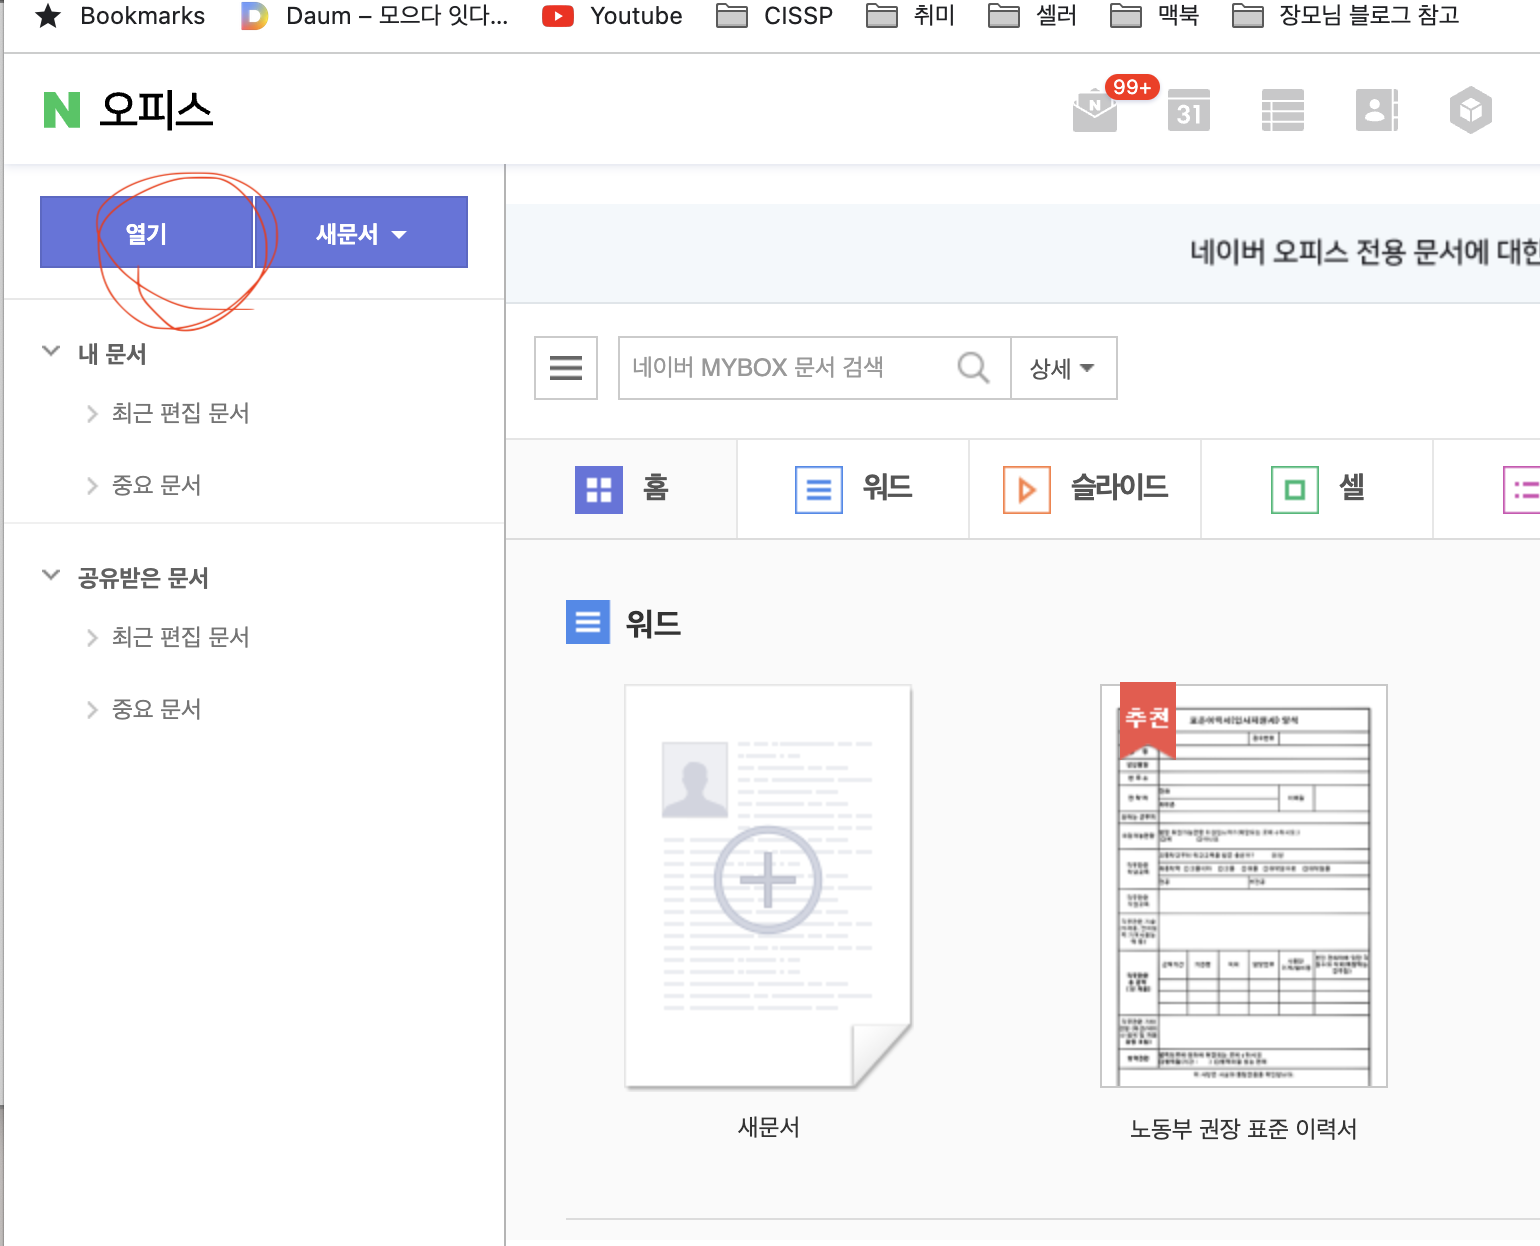The width and height of the screenshot is (1540, 1246).
Task: Open the 노동부 권장 표준 이력서 template thumbnail
Action: (1244, 886)
